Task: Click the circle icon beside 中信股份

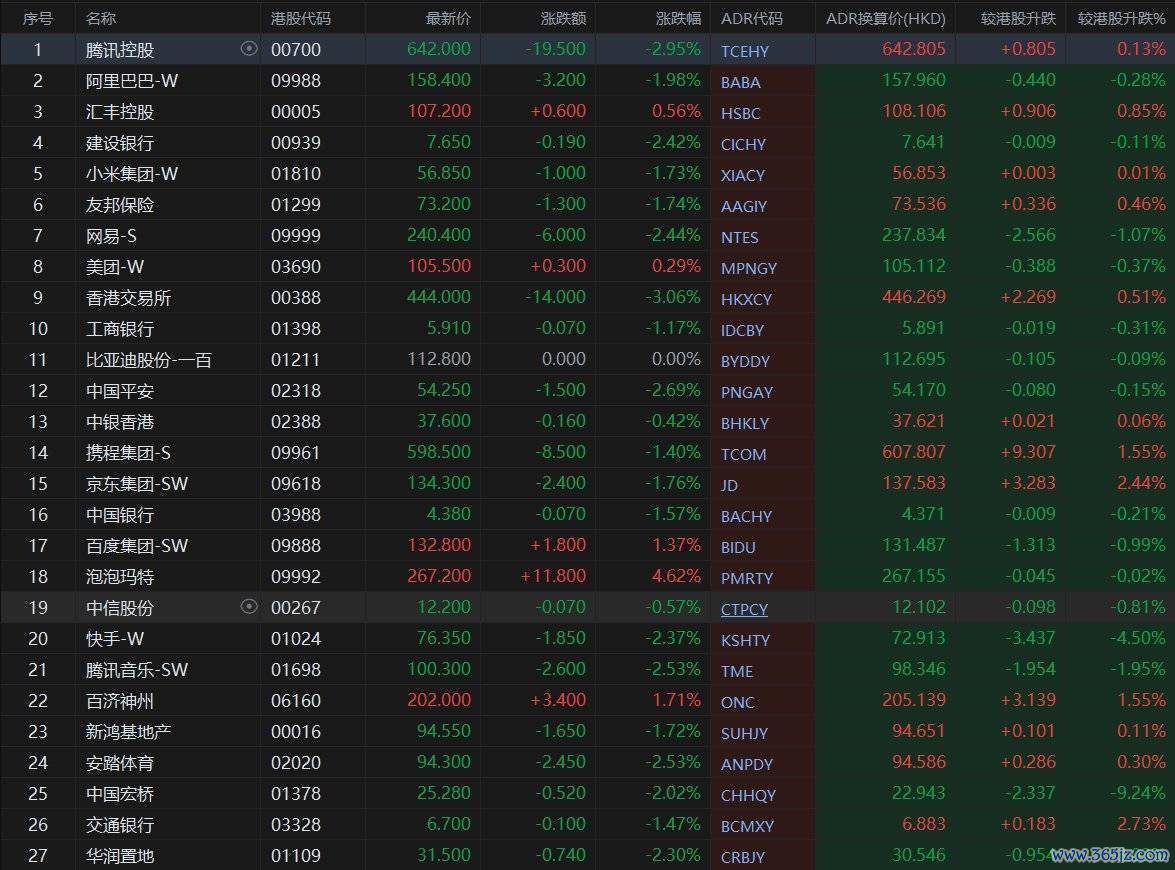Action: (x=249, y=606)
